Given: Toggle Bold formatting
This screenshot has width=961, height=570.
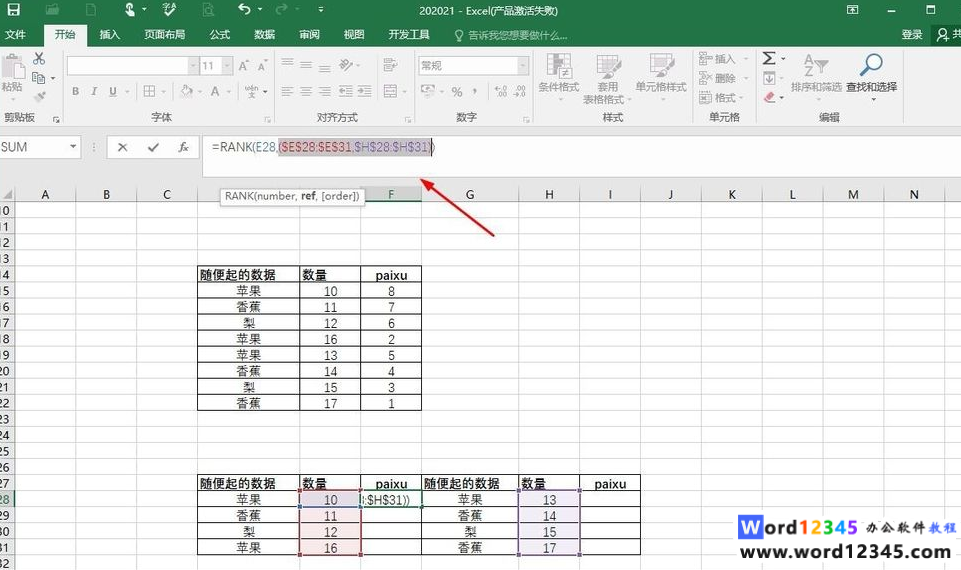Looking at the screenshot, I should click(76, 92).
